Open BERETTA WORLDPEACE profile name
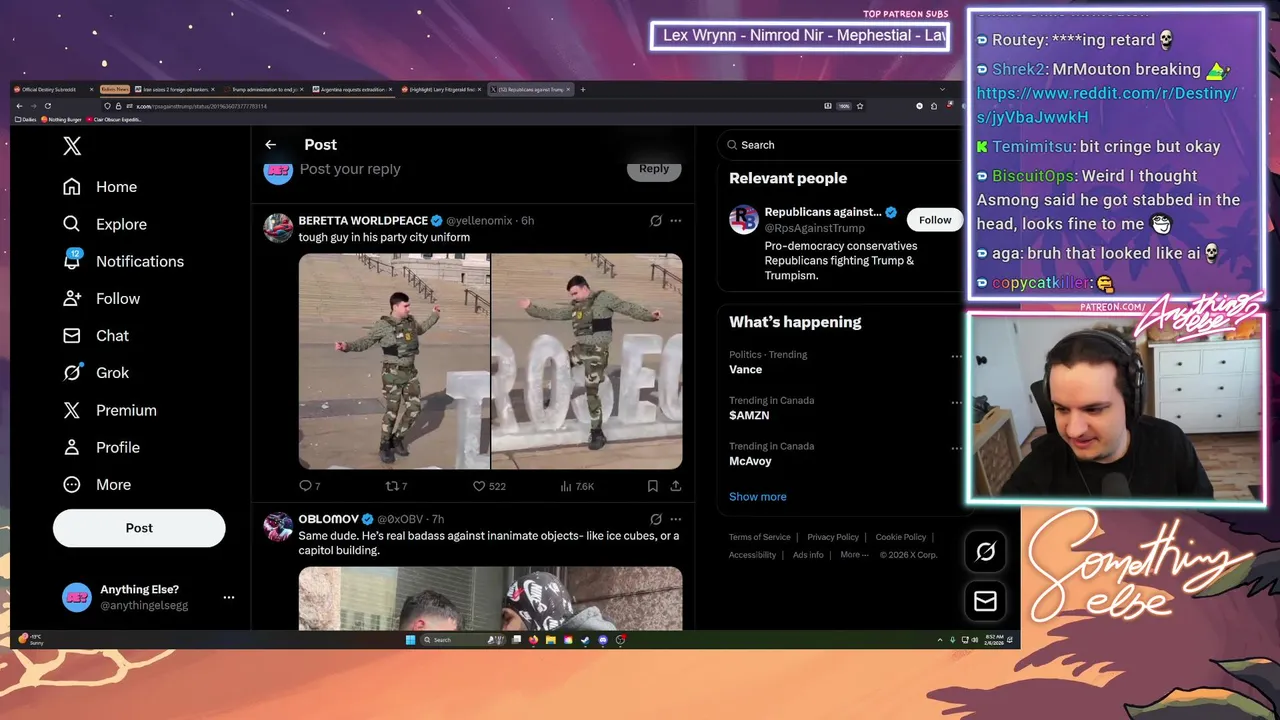Screen dimensions: 1280x720 [x=363, y=220]
